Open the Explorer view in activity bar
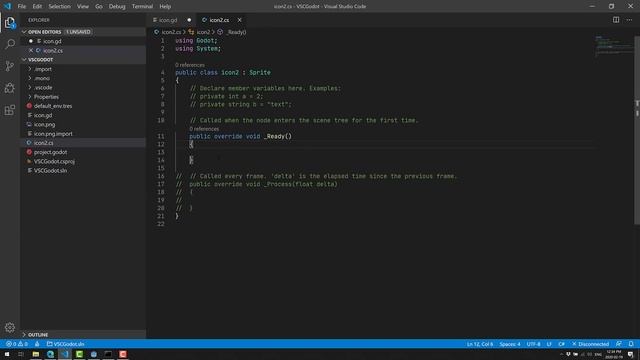The width and height of the screenshot is (640, 360). click(10, 22)
